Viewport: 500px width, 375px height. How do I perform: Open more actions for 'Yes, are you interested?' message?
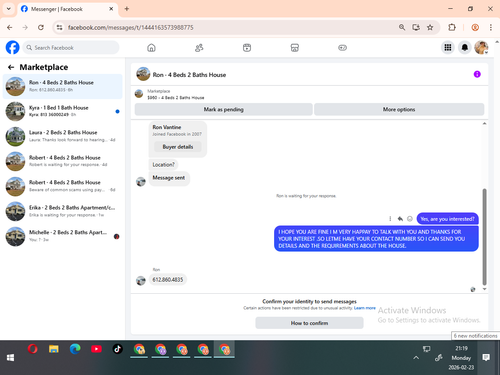click(x=390, y=219)
